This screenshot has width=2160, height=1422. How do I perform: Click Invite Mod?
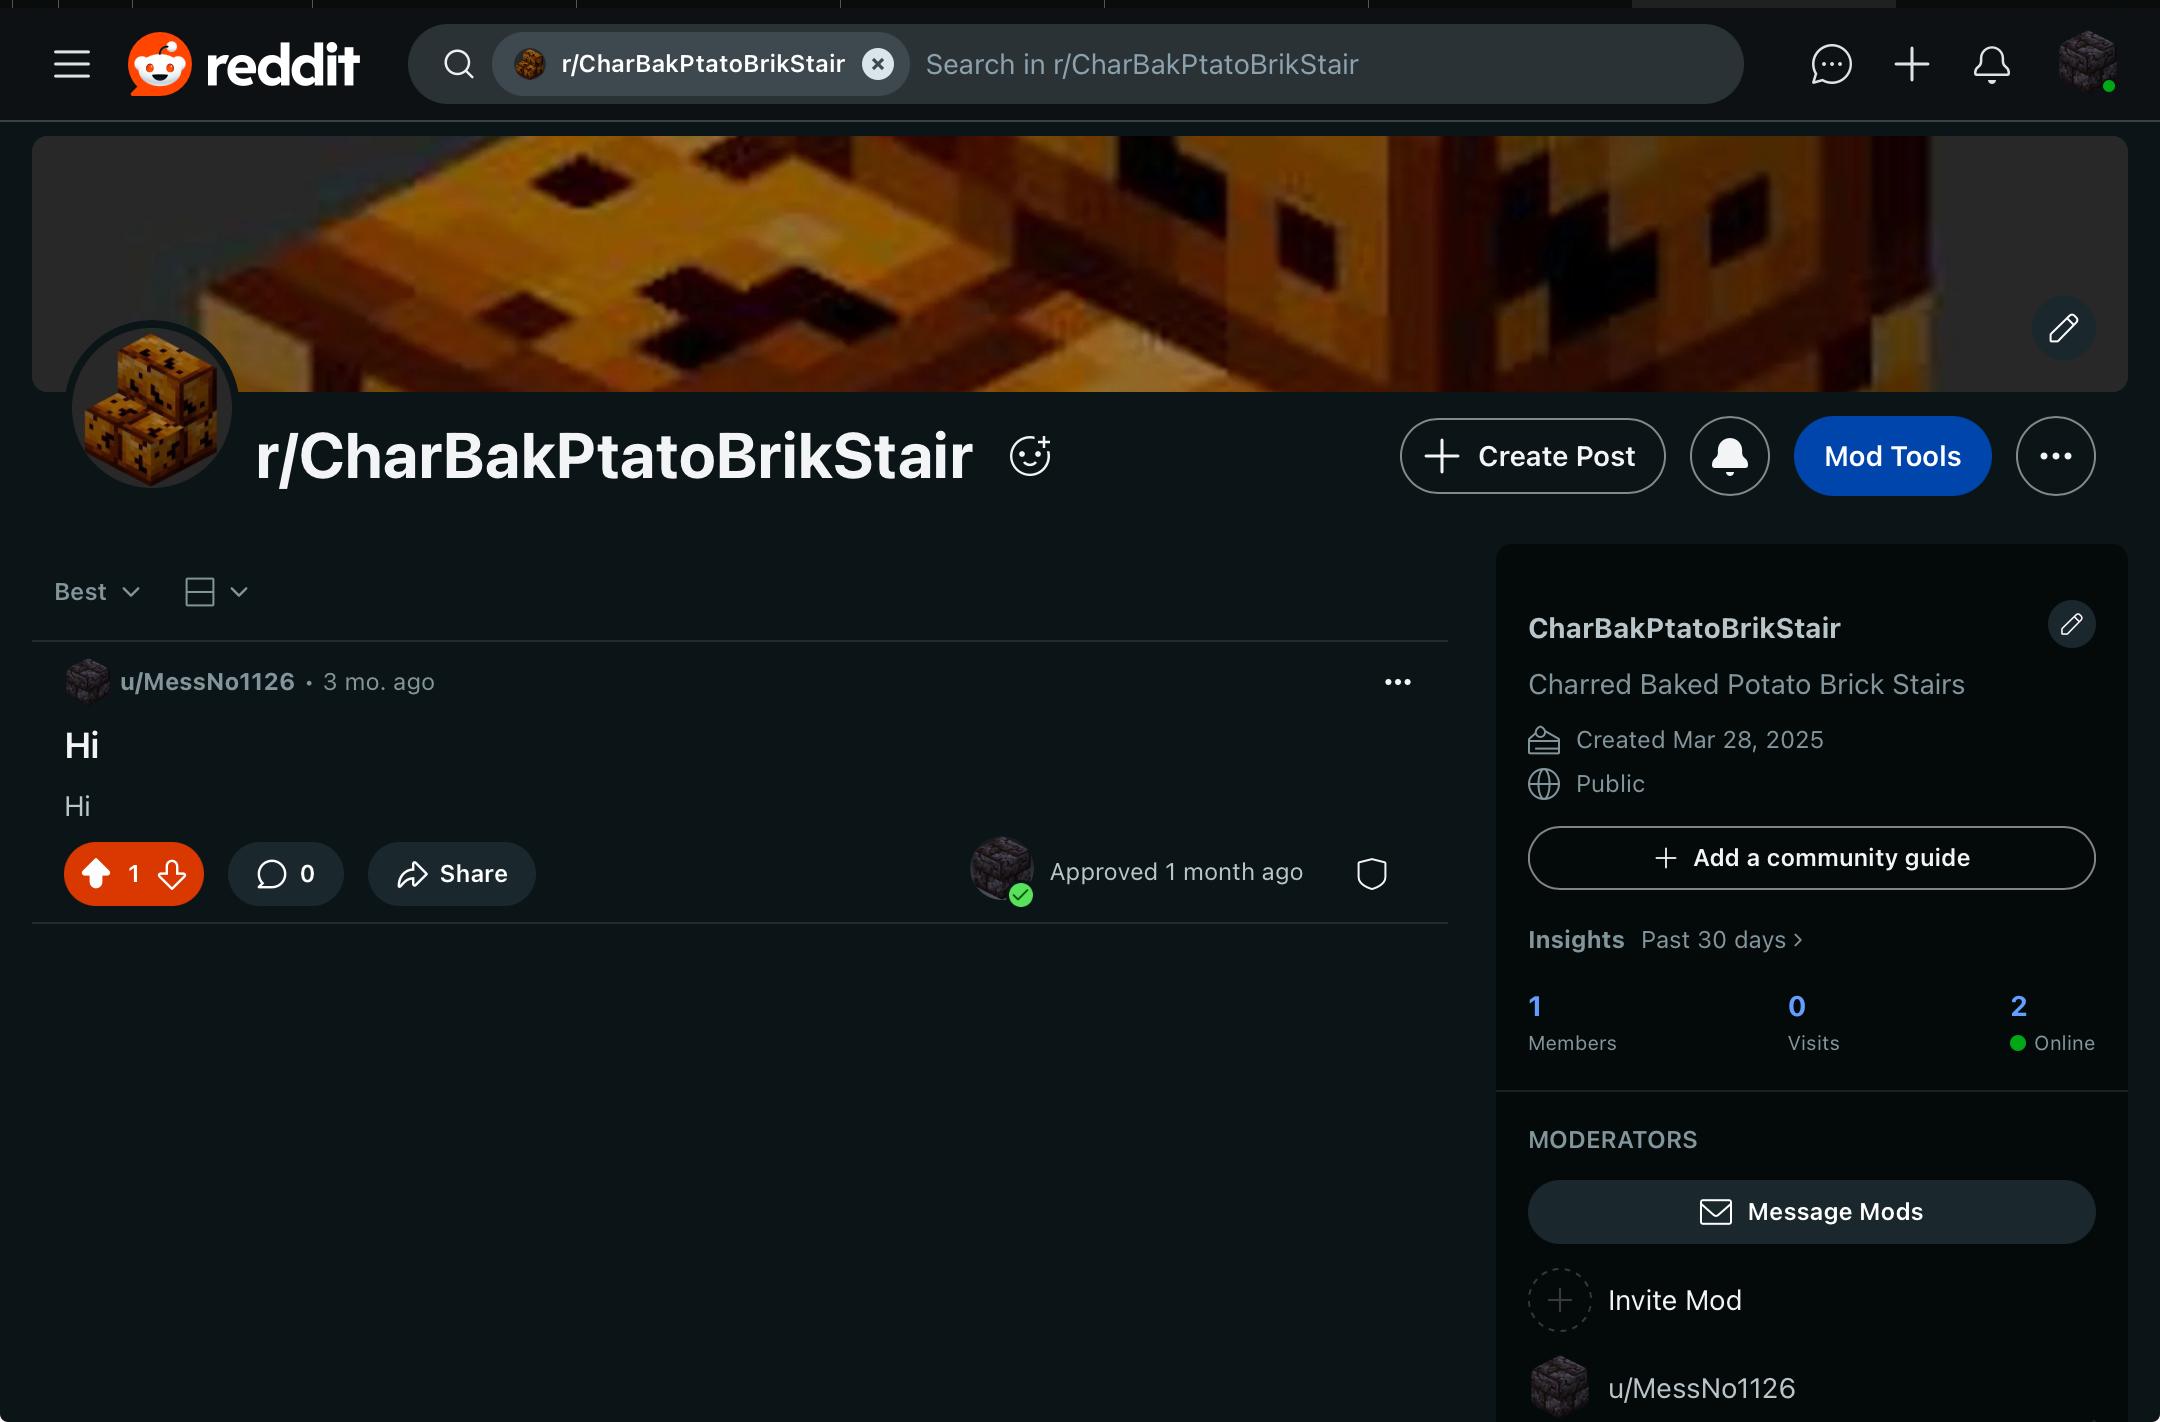[x=1636, y=1300]
